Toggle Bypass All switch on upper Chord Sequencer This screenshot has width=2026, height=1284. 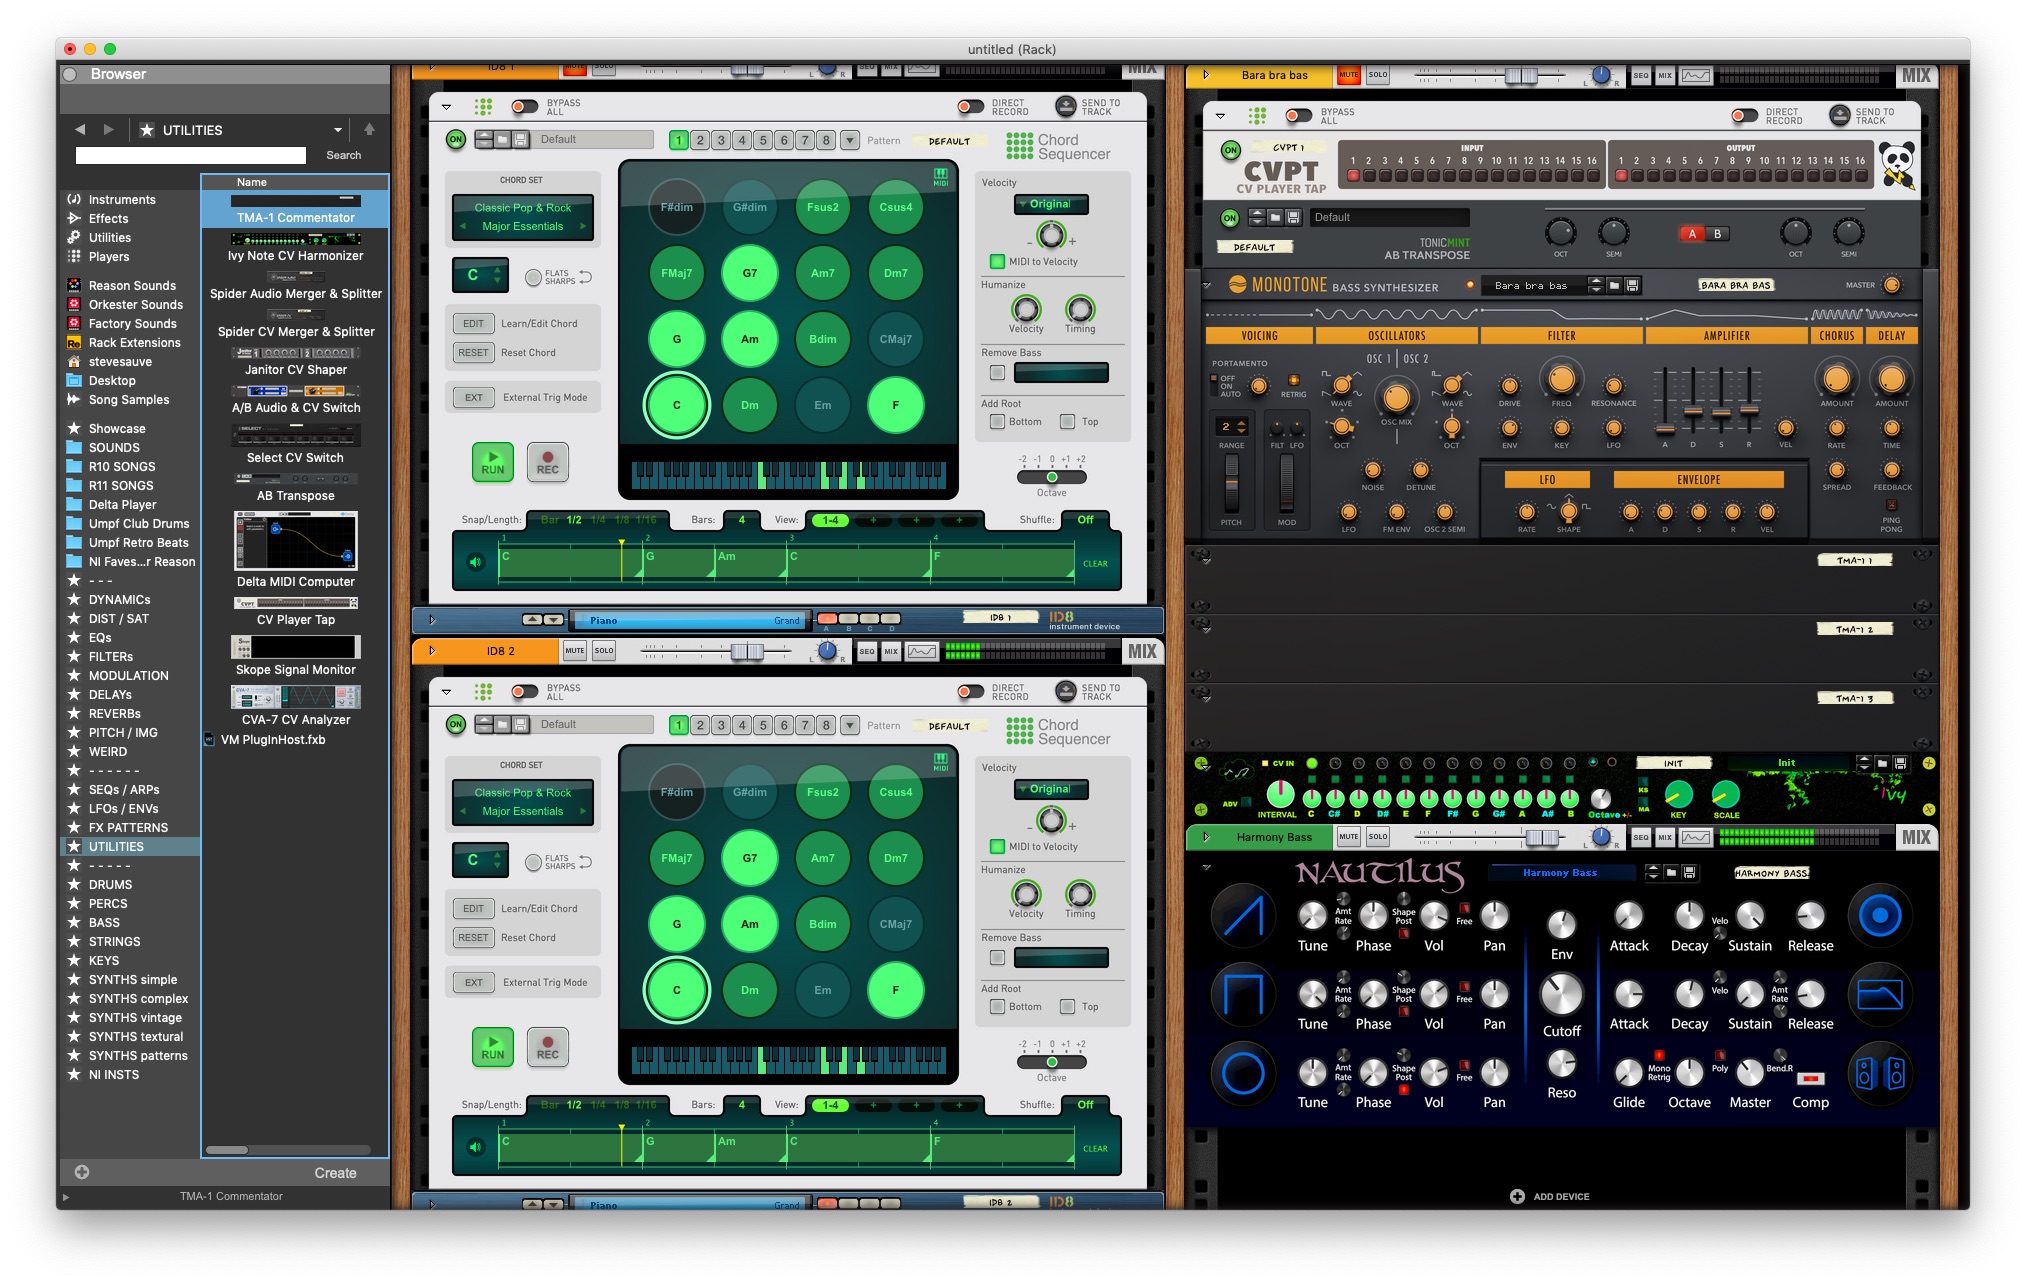[524, 106]
